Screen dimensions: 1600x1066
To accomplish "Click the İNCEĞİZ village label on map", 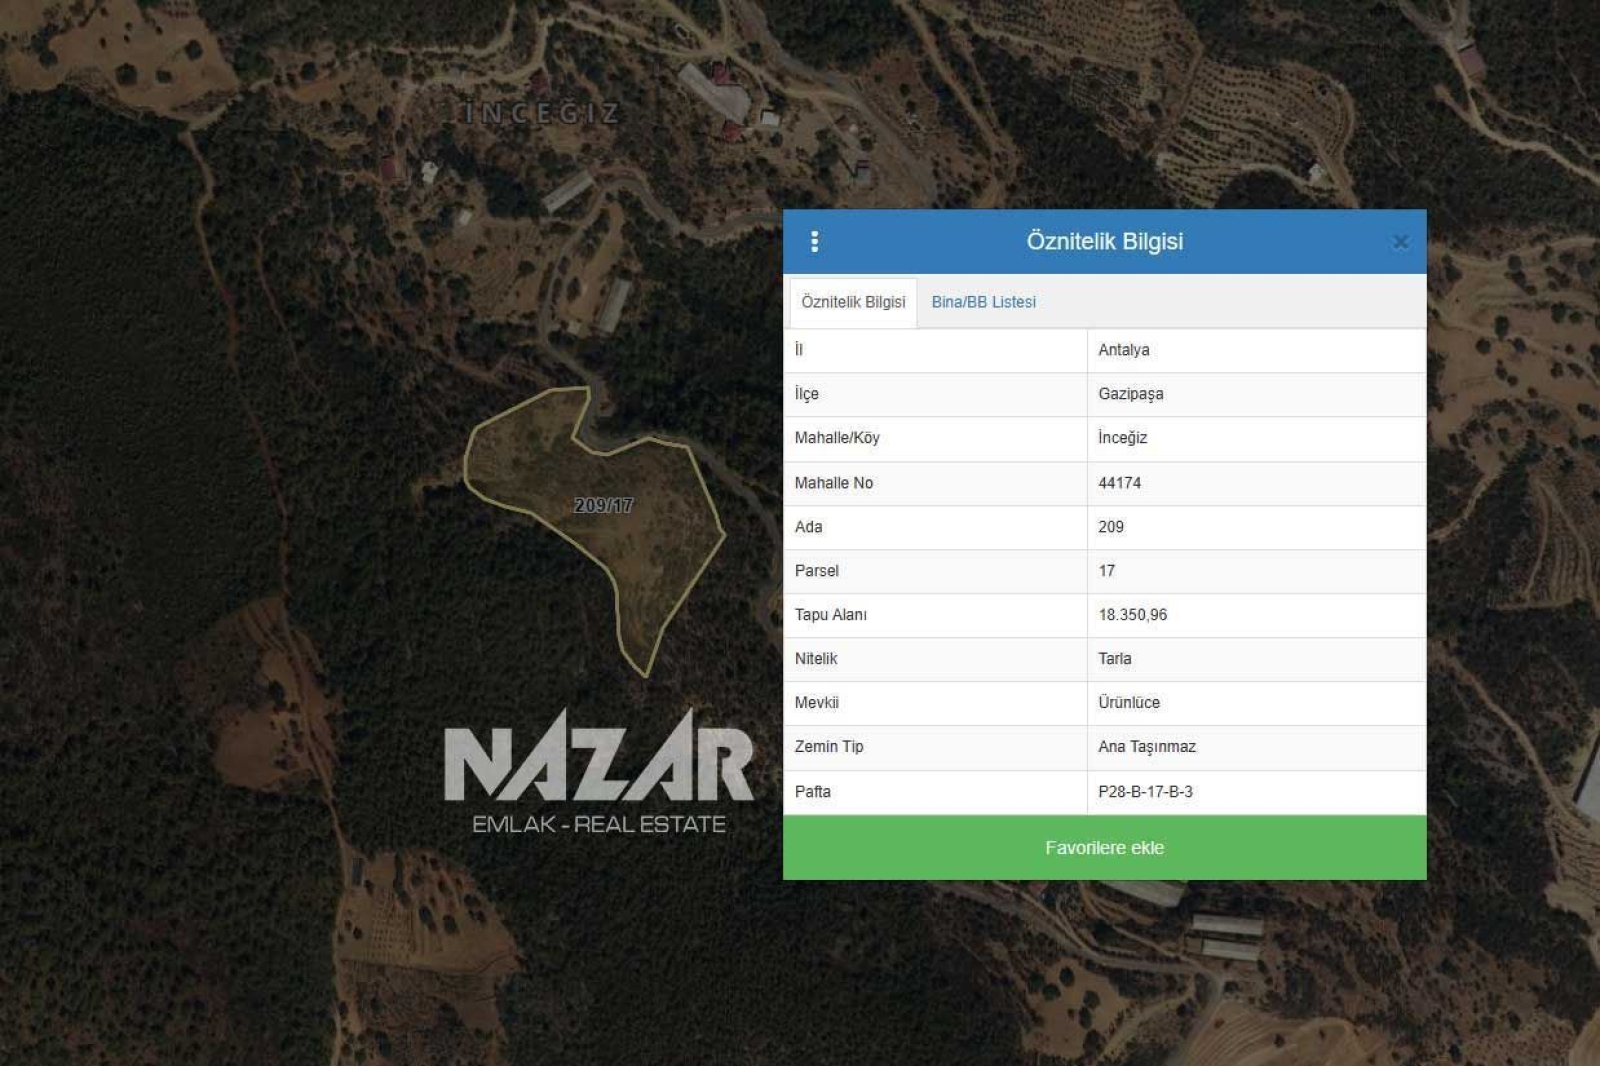I will click(x=542, y=113).
